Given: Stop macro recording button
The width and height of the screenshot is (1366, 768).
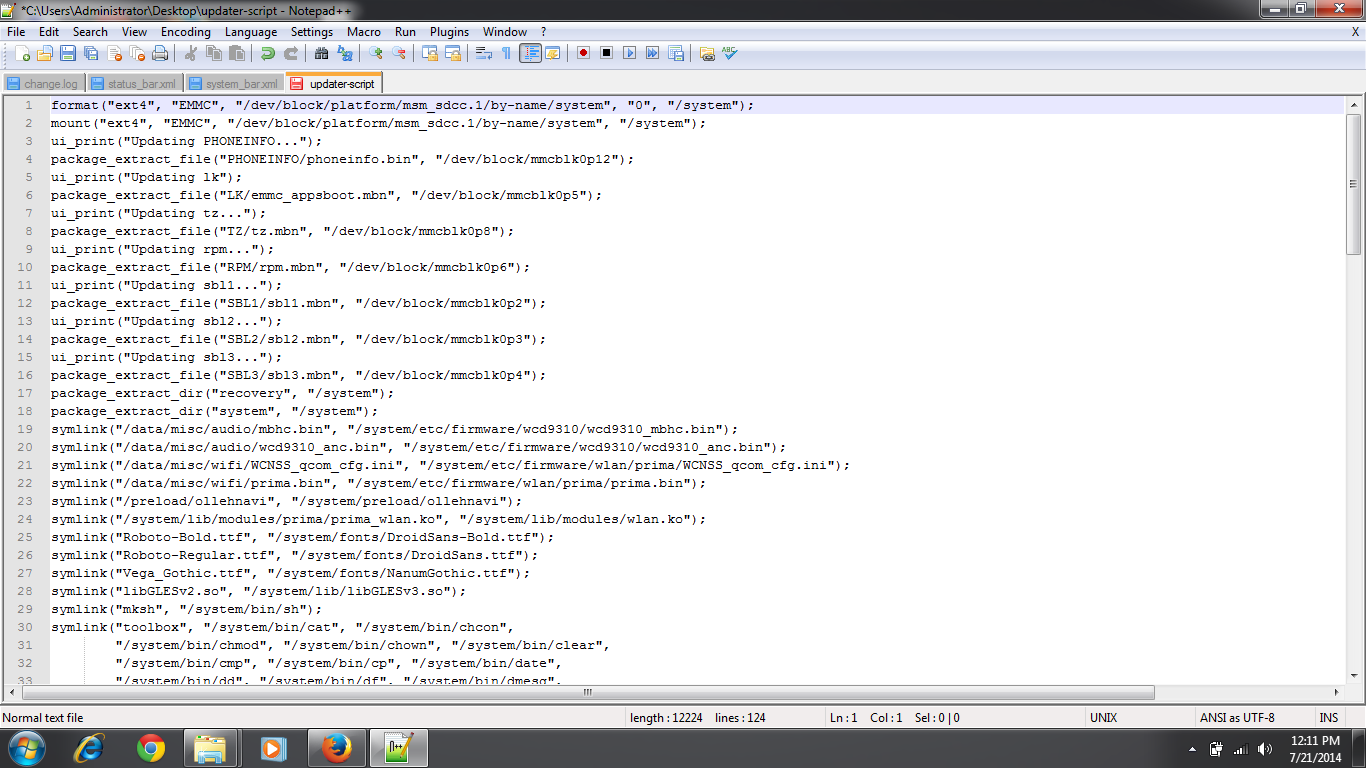Looking at the screenshot, I should tap(606, 53).
